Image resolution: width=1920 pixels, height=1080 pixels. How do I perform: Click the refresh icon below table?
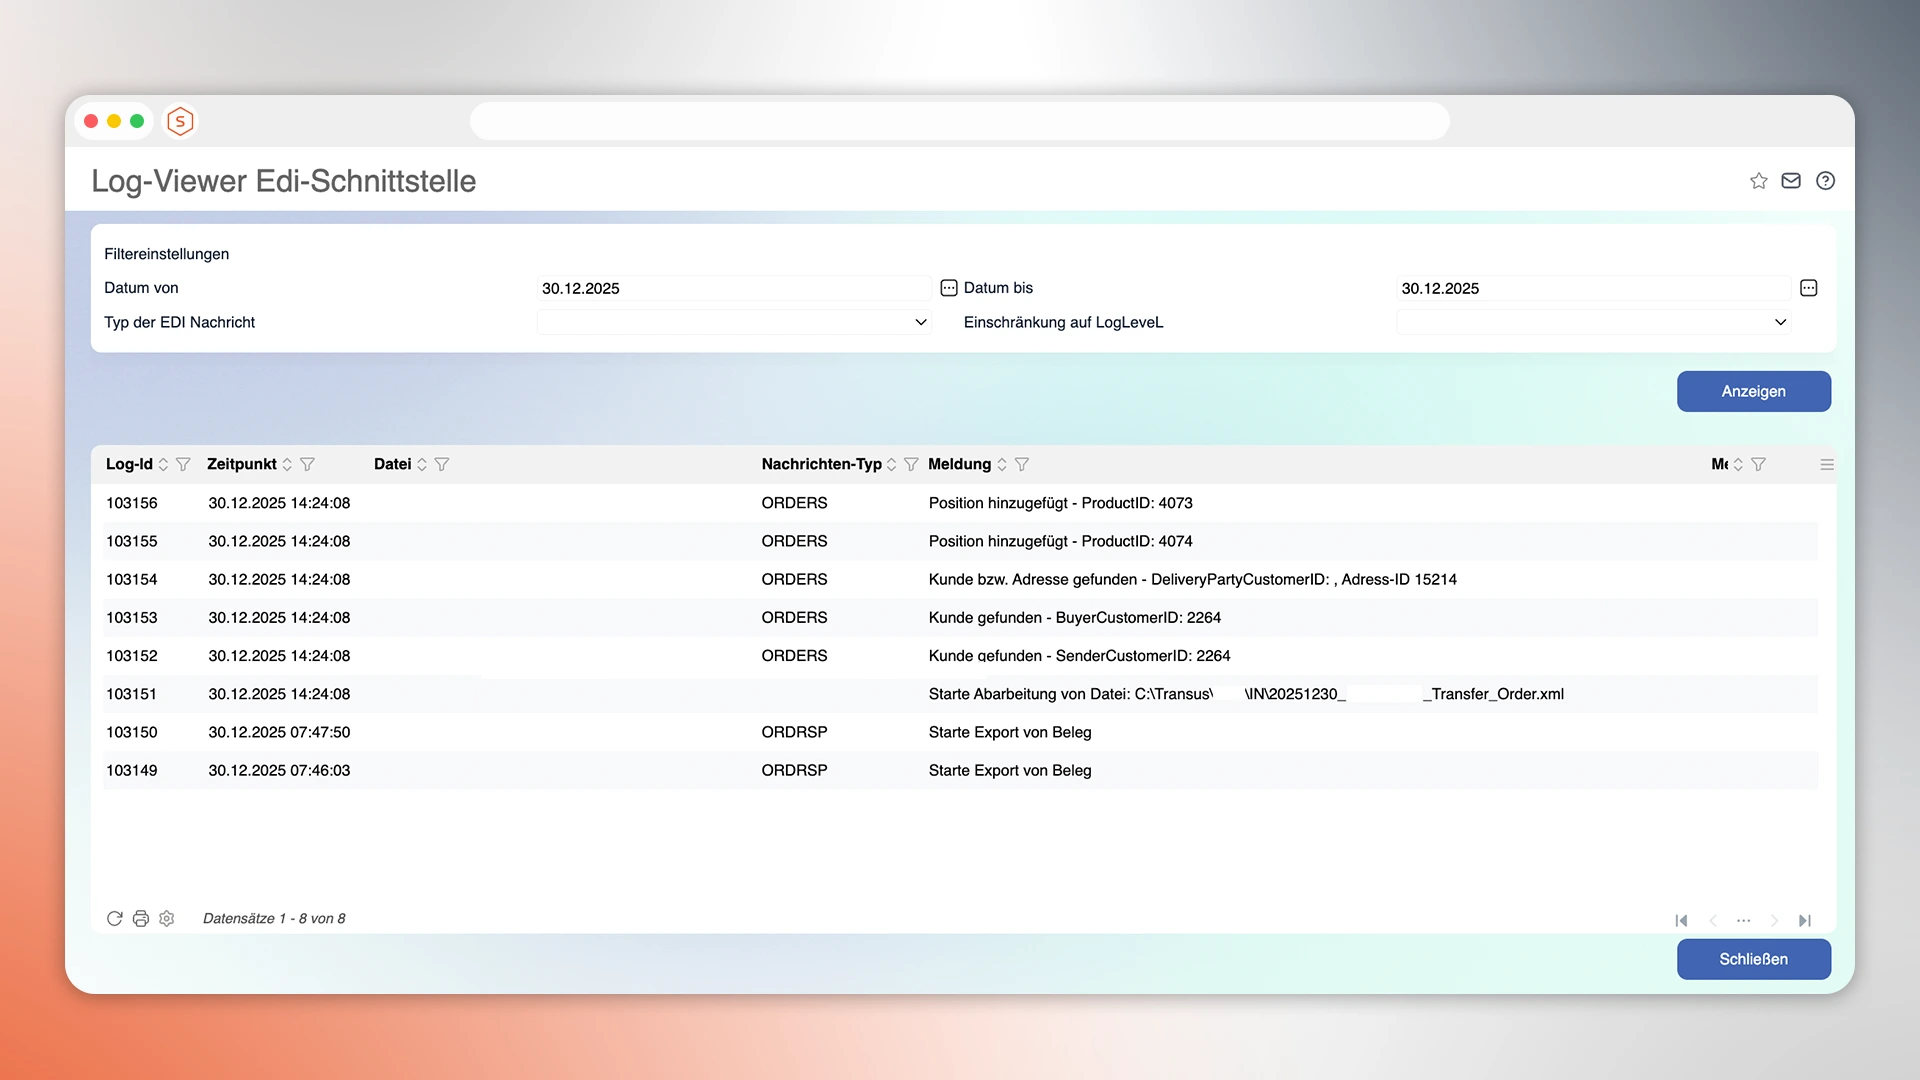[x=114, y=918]
